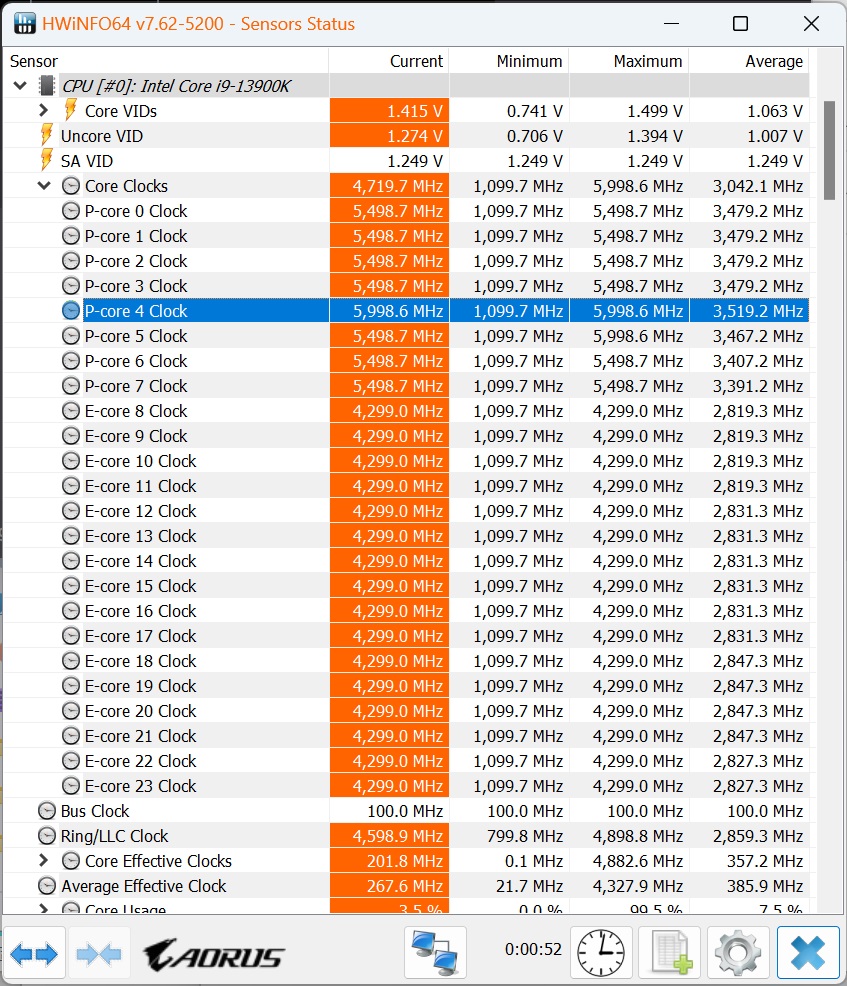Screen dimensions: 847x986
Task: Click the 0:00:52 elapsed time display
Action: pyautogui.click(x=533, y=949)
